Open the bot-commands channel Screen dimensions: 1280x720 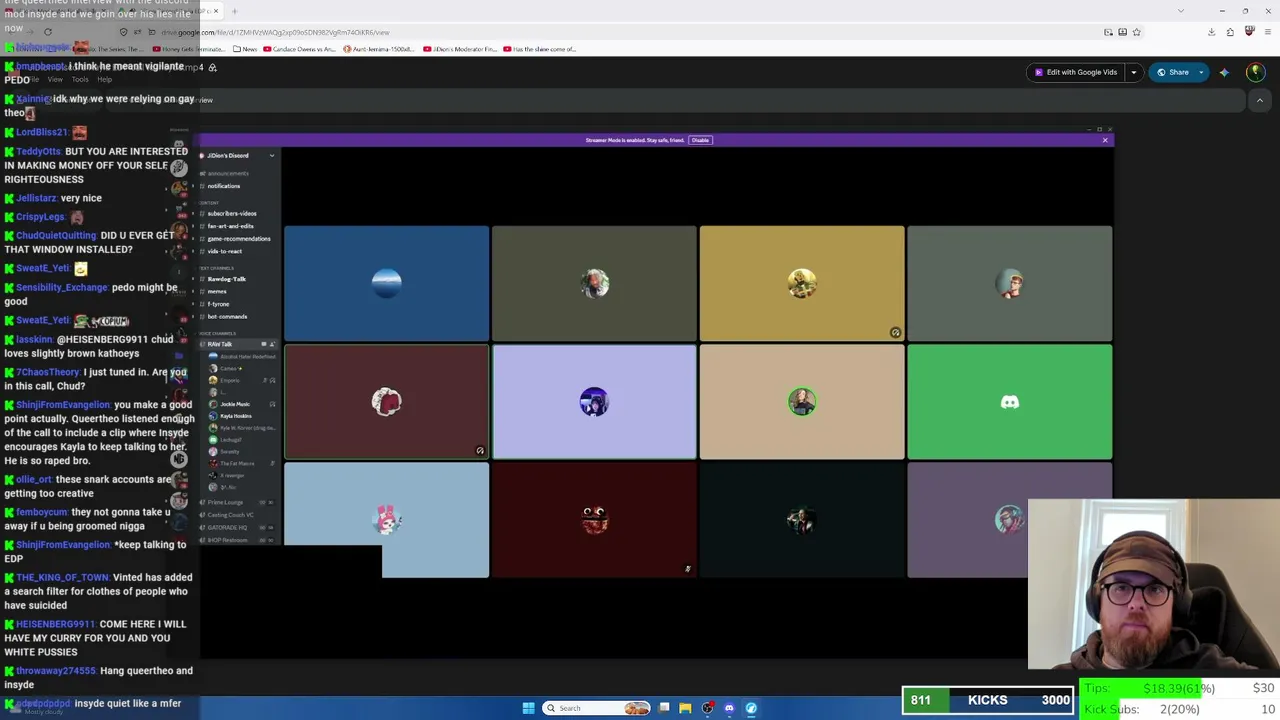click(x=227, y=316)
